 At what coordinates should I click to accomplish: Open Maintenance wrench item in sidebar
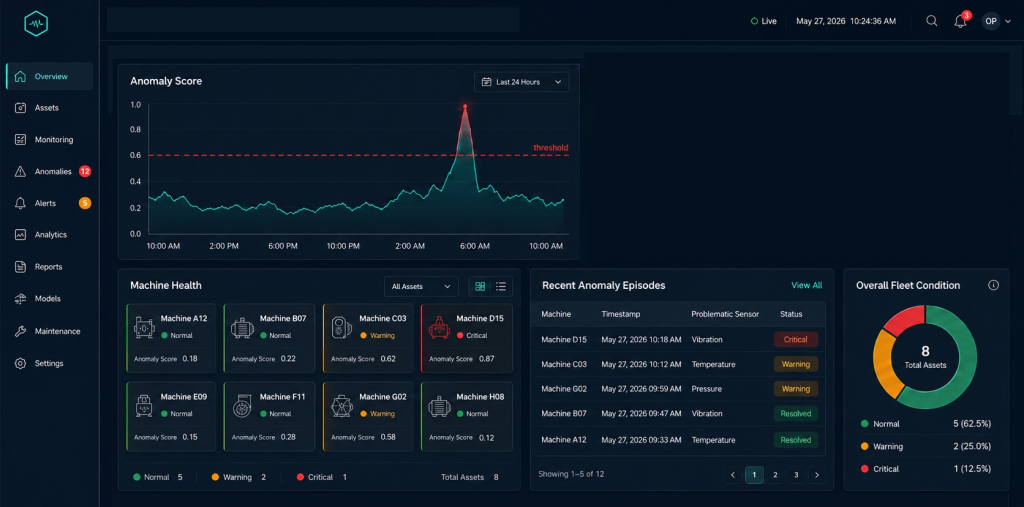click(50, 331)
